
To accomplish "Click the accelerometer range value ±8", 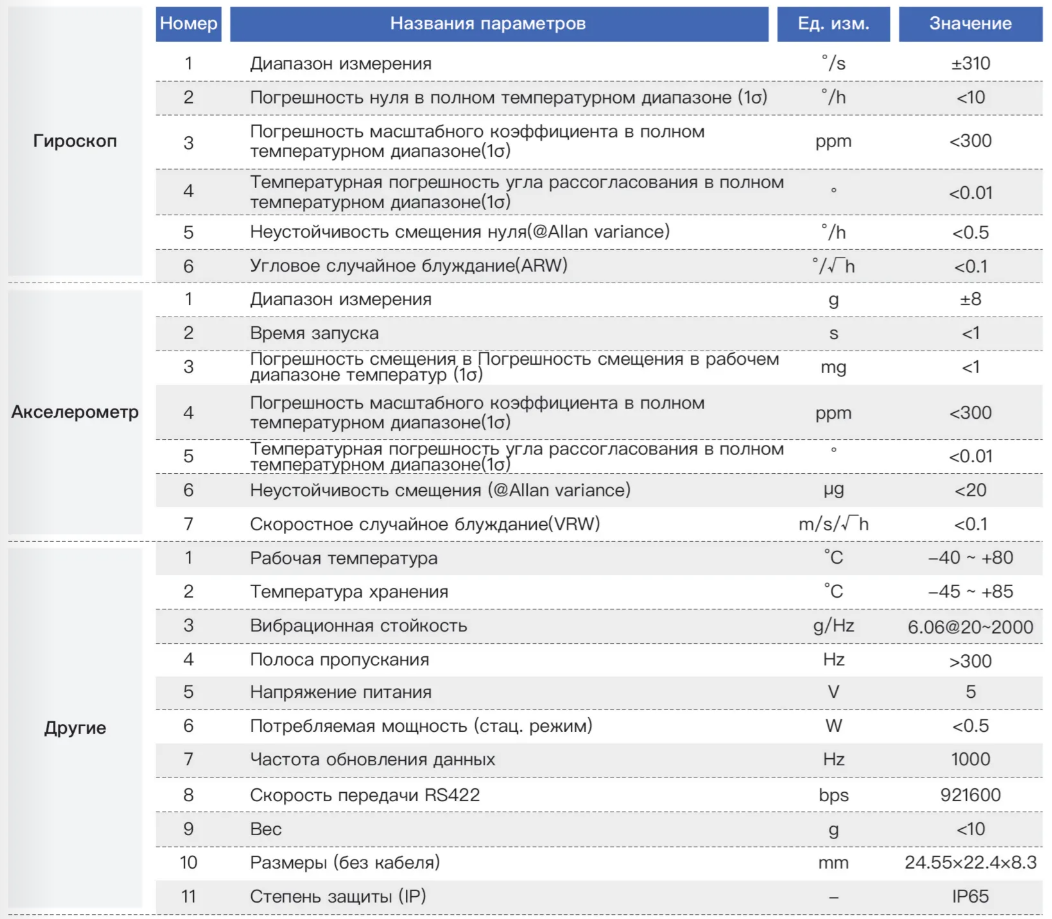I will click(970, 299).
